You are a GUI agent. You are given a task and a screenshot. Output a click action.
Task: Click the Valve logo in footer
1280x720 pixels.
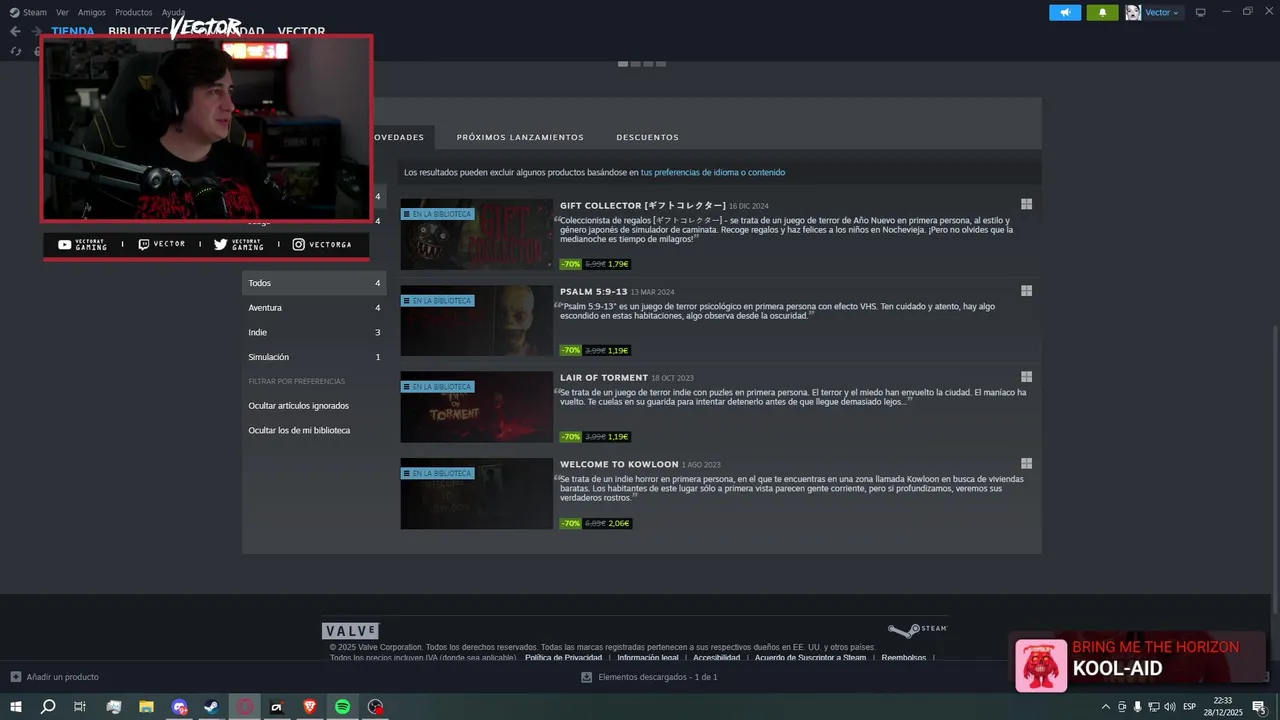(x=350, y=631)
